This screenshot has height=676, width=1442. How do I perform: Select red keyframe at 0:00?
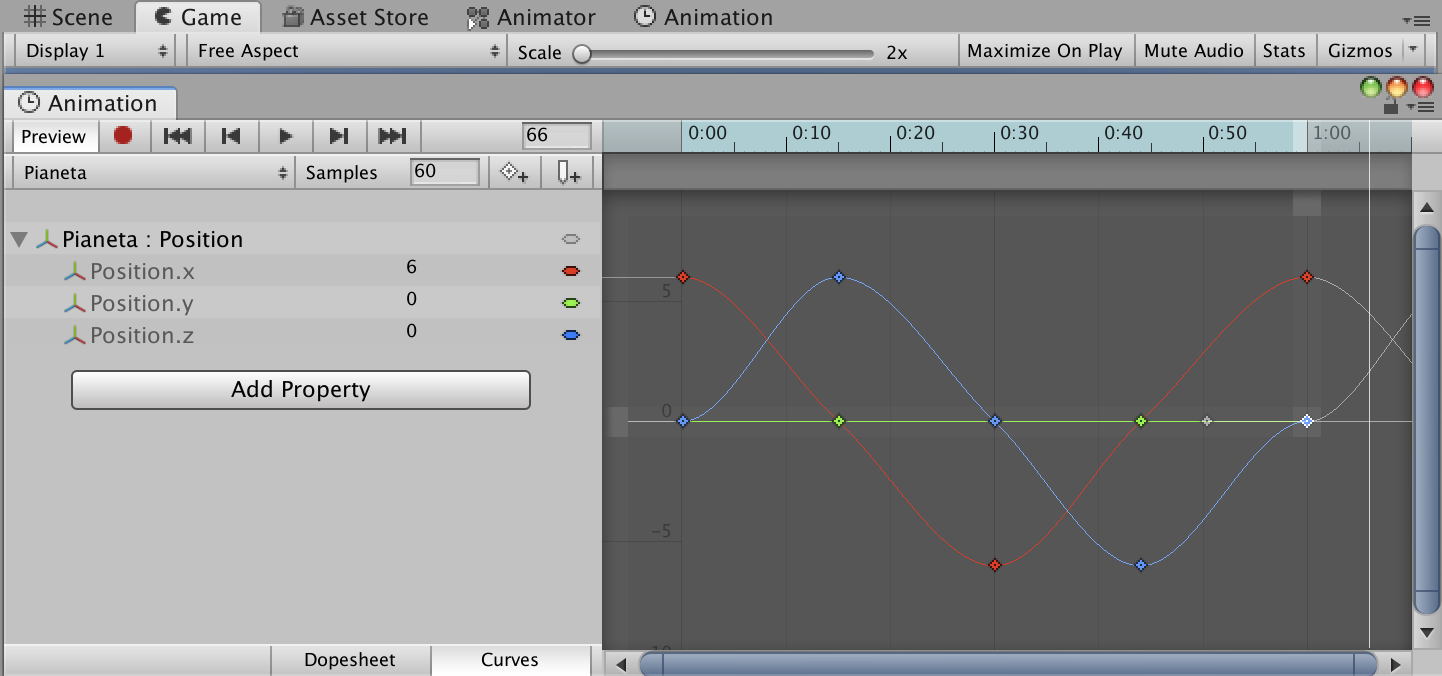tap(683, 277)
